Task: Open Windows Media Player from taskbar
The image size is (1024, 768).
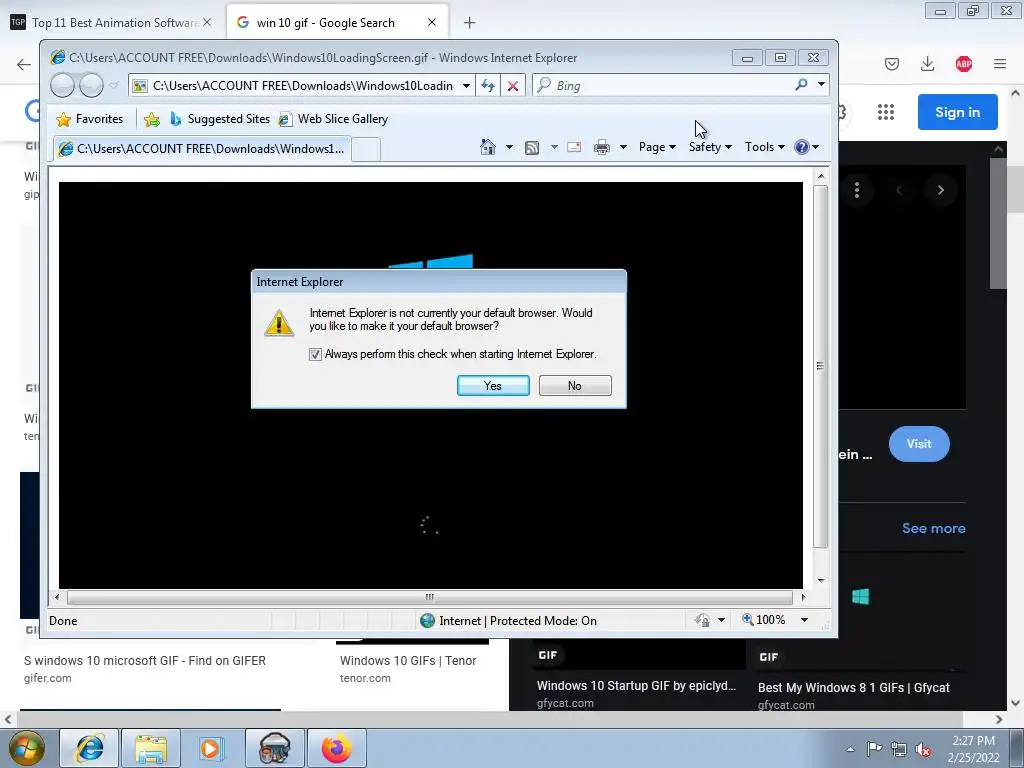Action: 211,748
